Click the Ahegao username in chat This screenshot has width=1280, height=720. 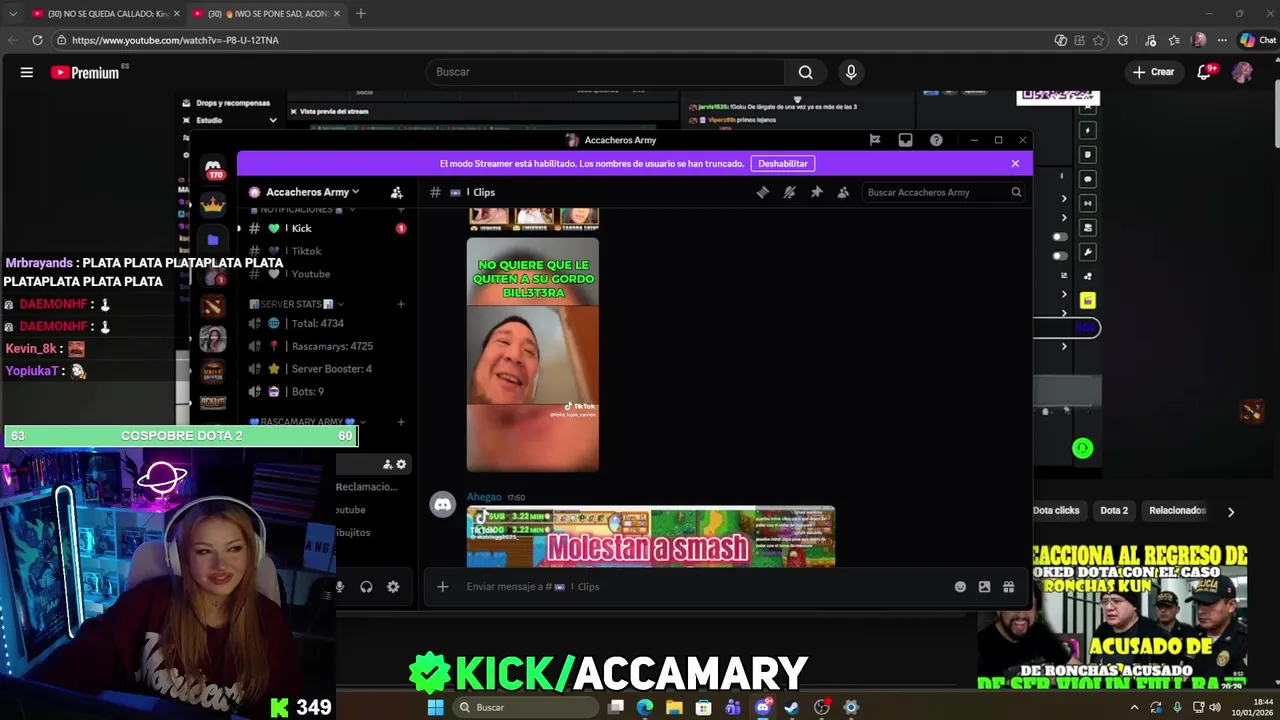pos(484,497)
